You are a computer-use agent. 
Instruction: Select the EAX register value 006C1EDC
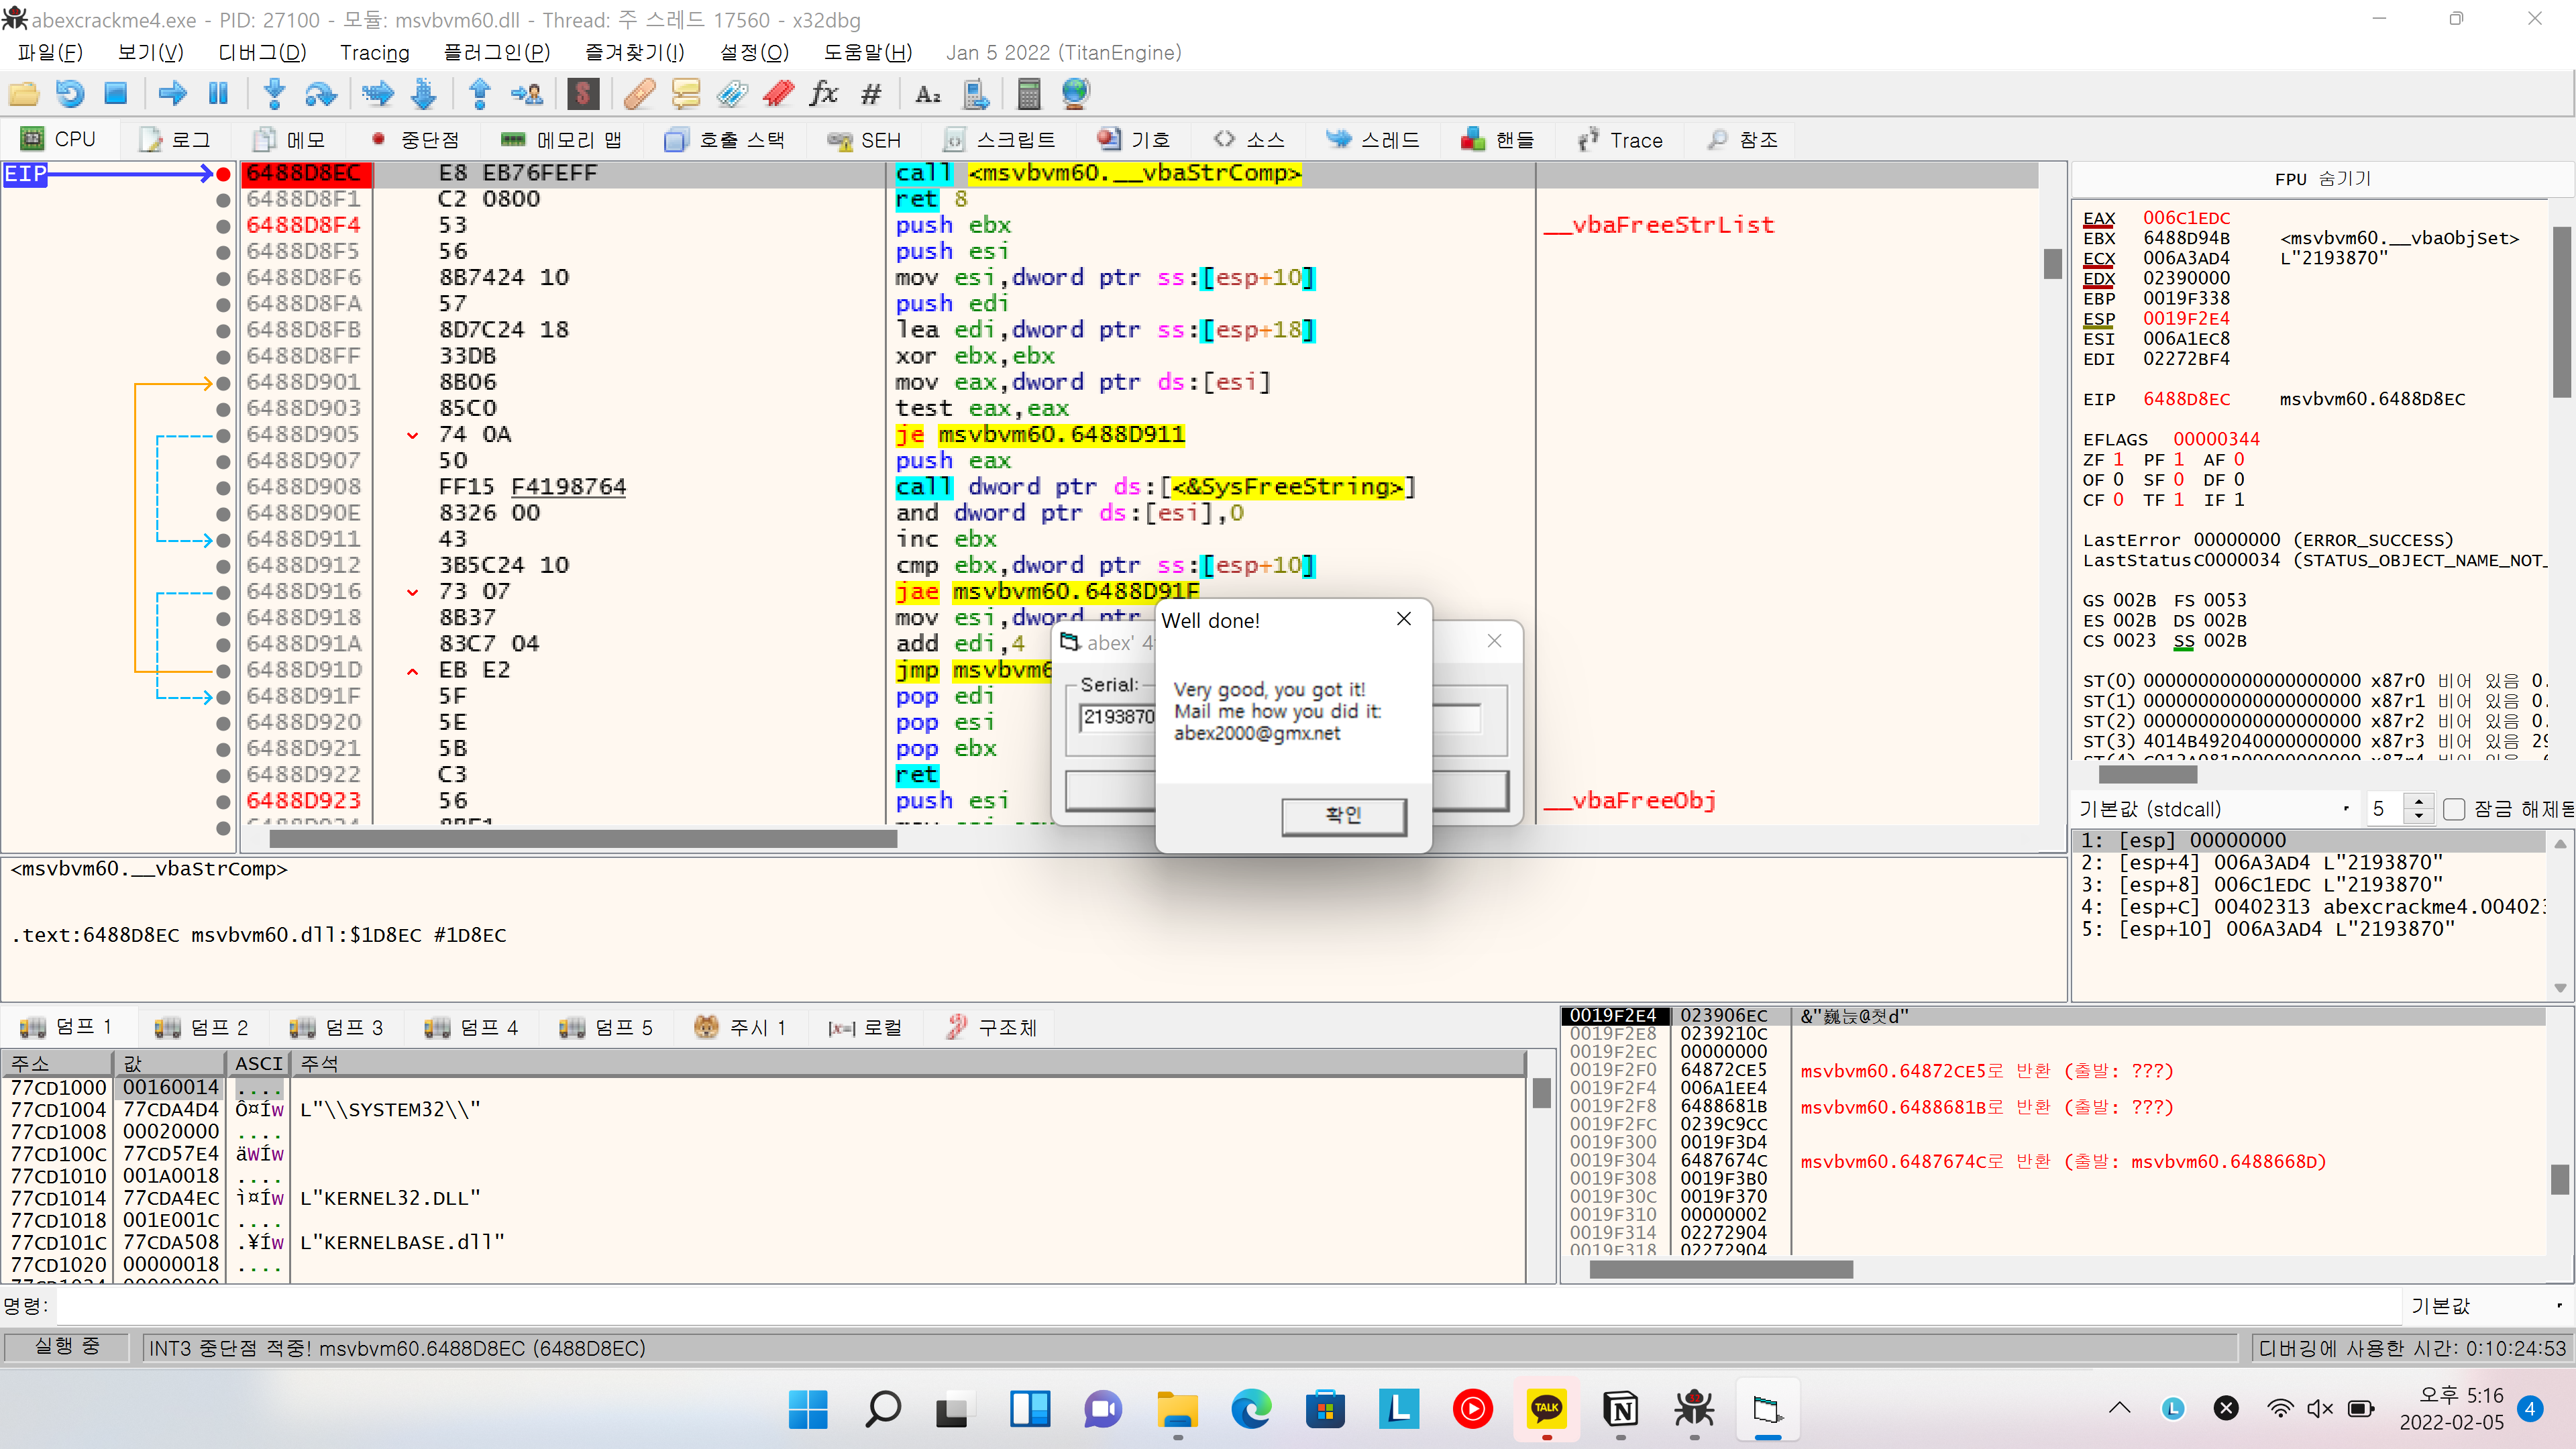2186,218
